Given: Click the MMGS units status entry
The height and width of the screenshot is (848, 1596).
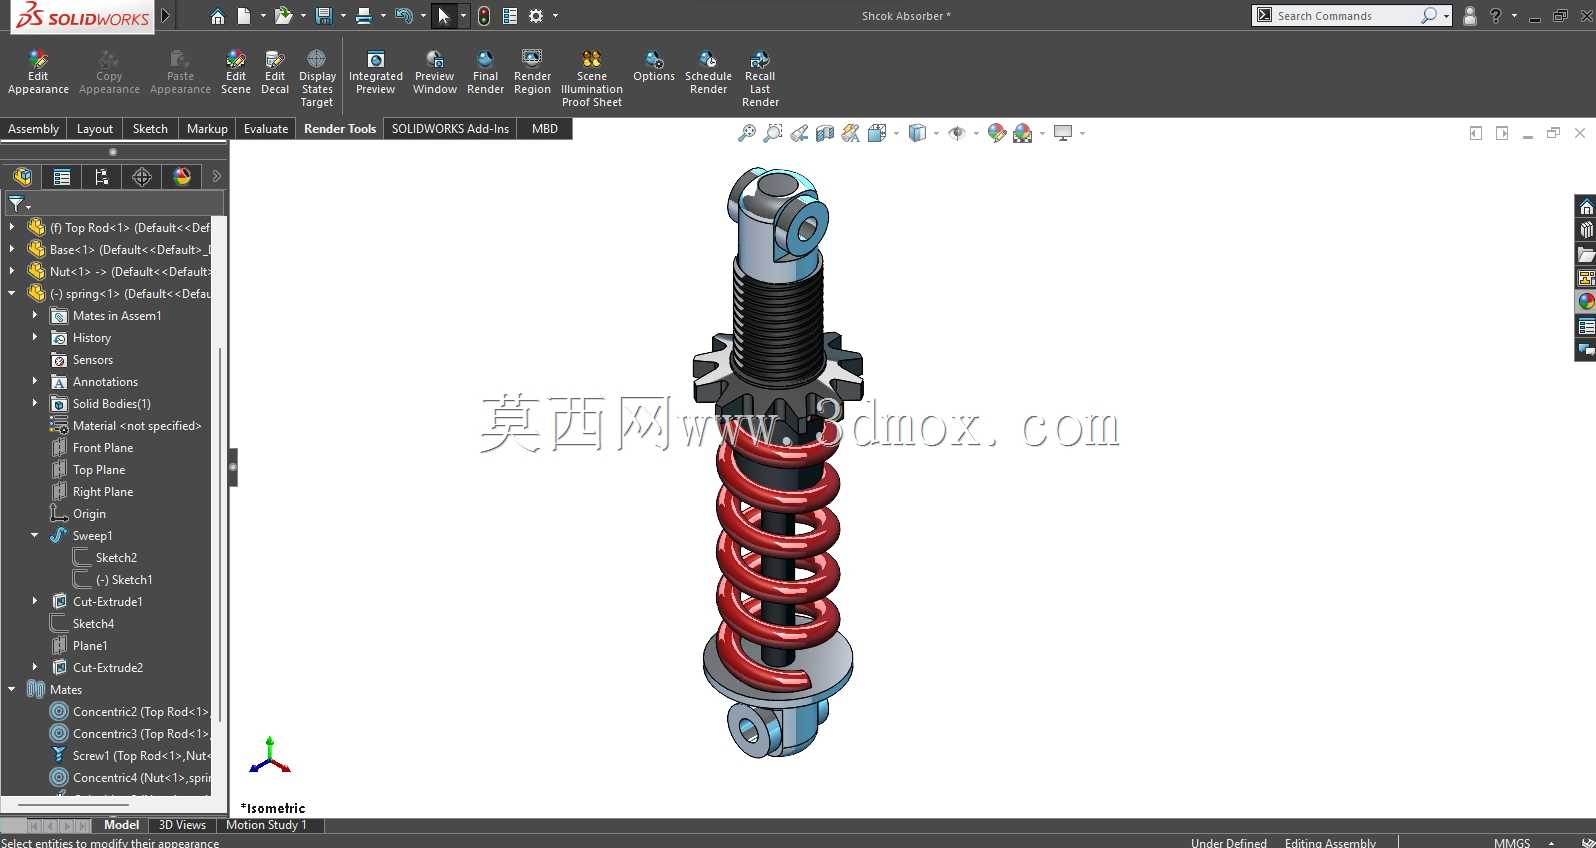Looking at the screenshot, I should pos(1512,843).
